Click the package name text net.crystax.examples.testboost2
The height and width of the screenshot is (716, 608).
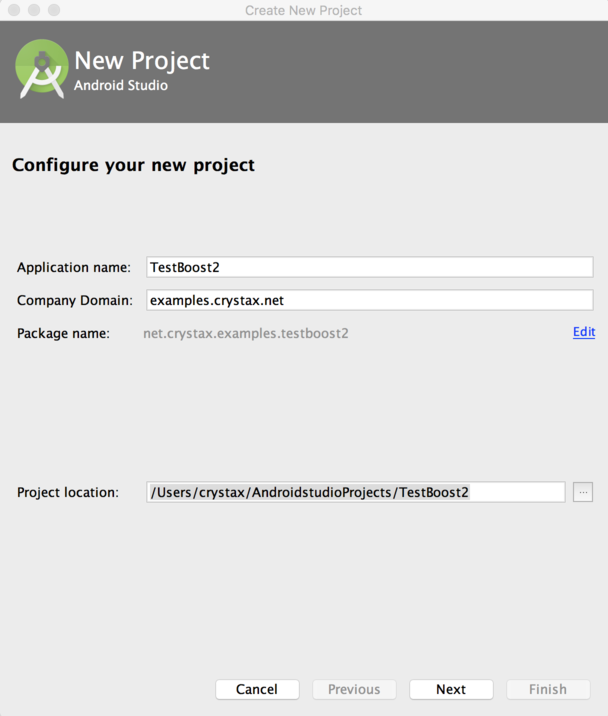(246, 333)
